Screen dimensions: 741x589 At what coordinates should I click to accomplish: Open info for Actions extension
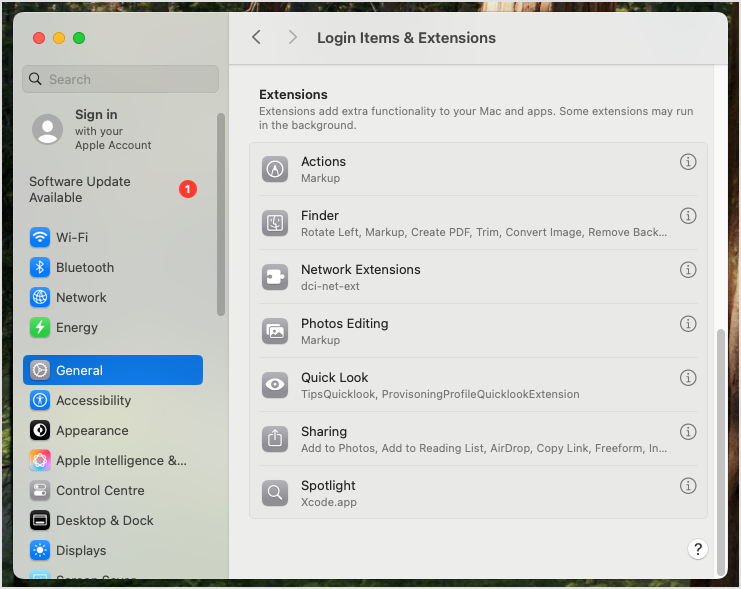point(688,162)
